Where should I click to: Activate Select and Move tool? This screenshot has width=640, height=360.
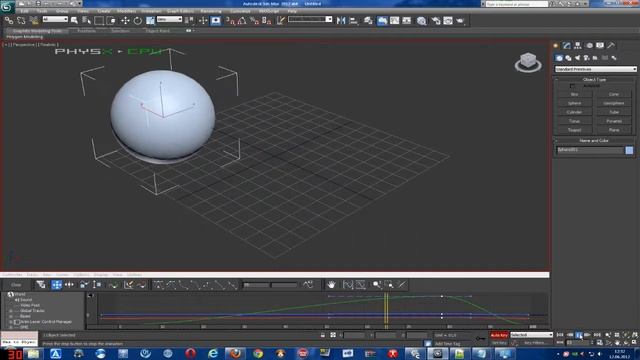pyautogui.click(x=125, y=20)
